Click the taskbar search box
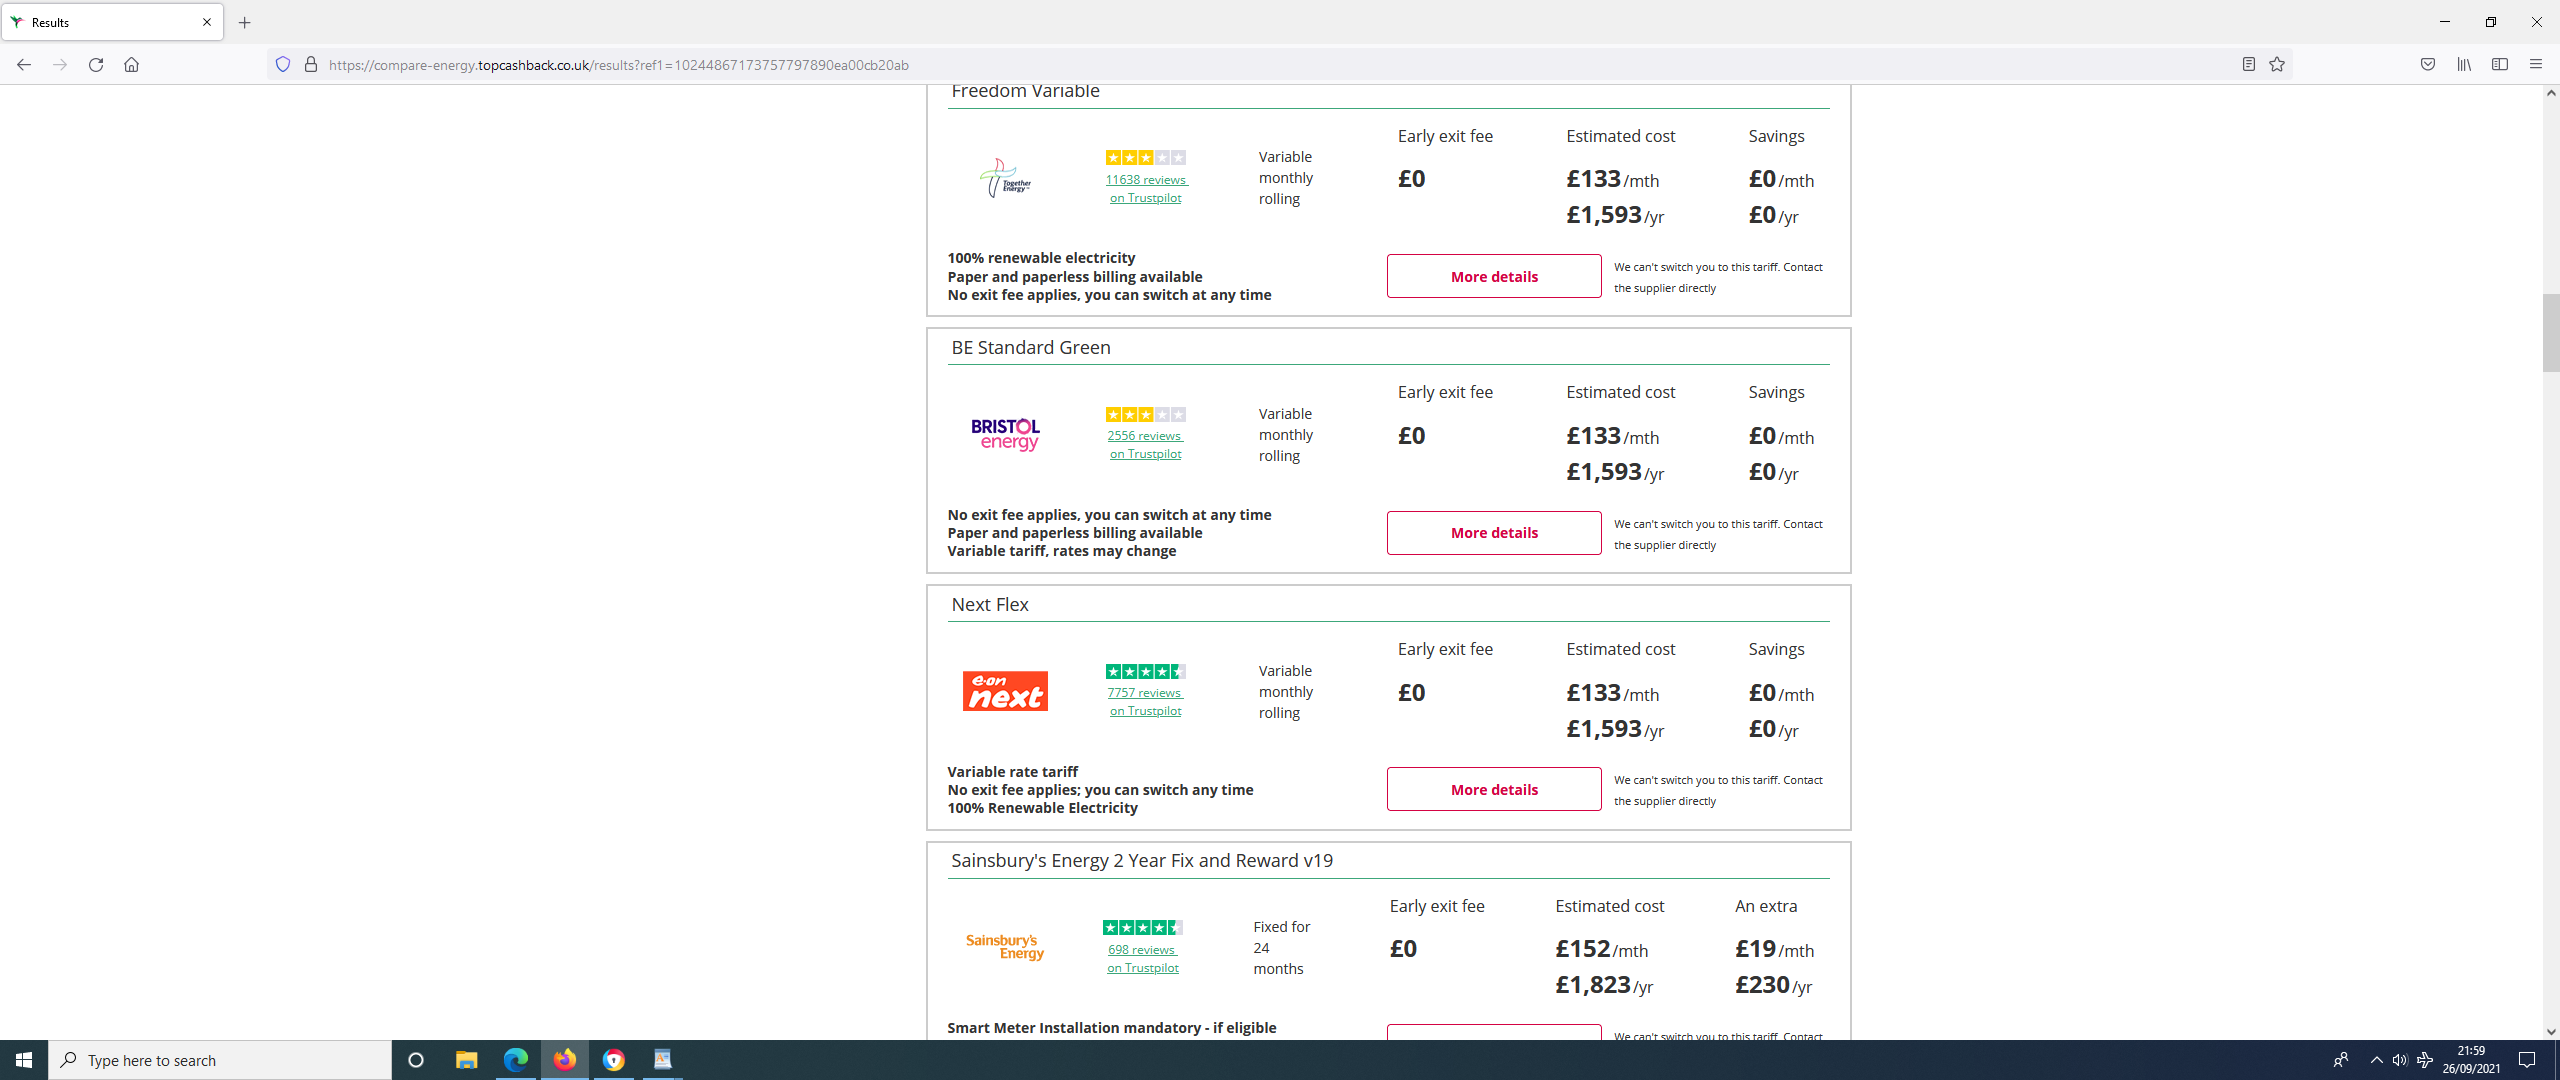2560x1080 pixels. pos(220,1060)
